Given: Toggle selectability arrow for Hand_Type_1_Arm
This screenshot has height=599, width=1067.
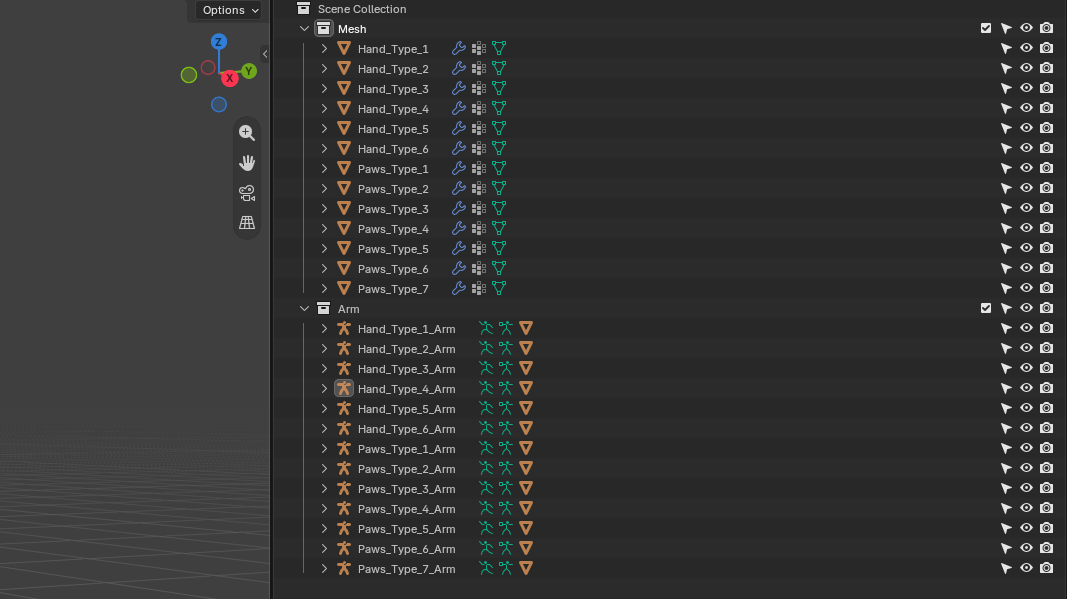Looking at the screenshot, I should click(1006, 329).
